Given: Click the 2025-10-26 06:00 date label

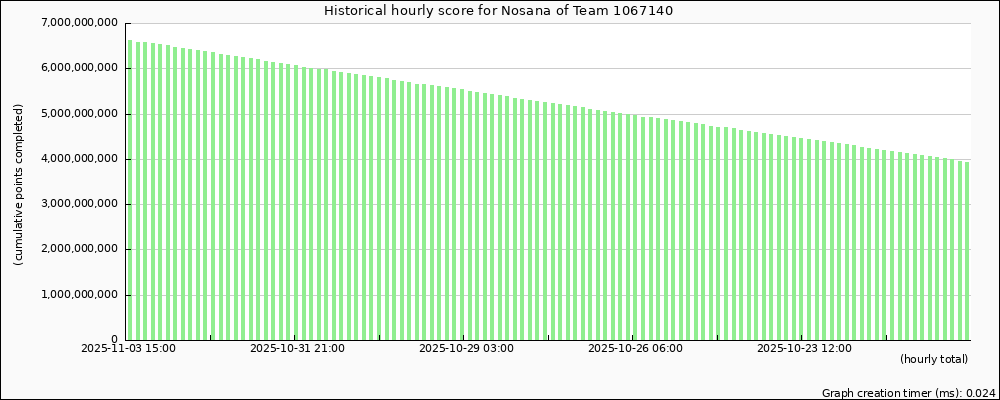Looking at the screenshot, I should click(x=635, y=349).
